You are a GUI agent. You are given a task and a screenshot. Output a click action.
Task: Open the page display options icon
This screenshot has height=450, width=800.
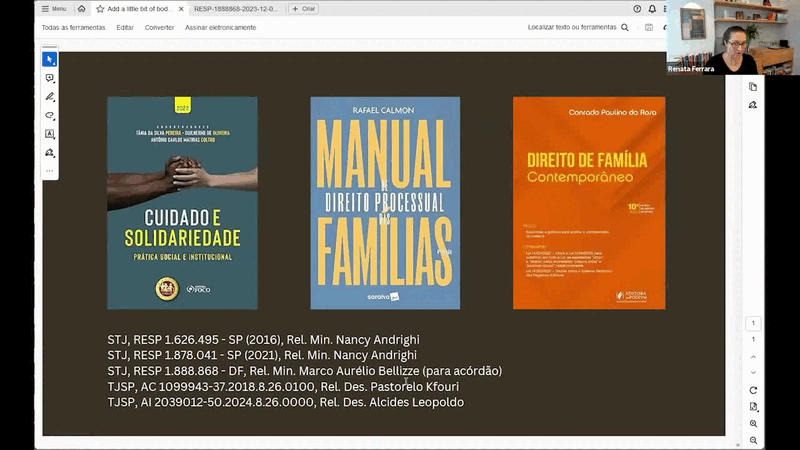(753, 407)
